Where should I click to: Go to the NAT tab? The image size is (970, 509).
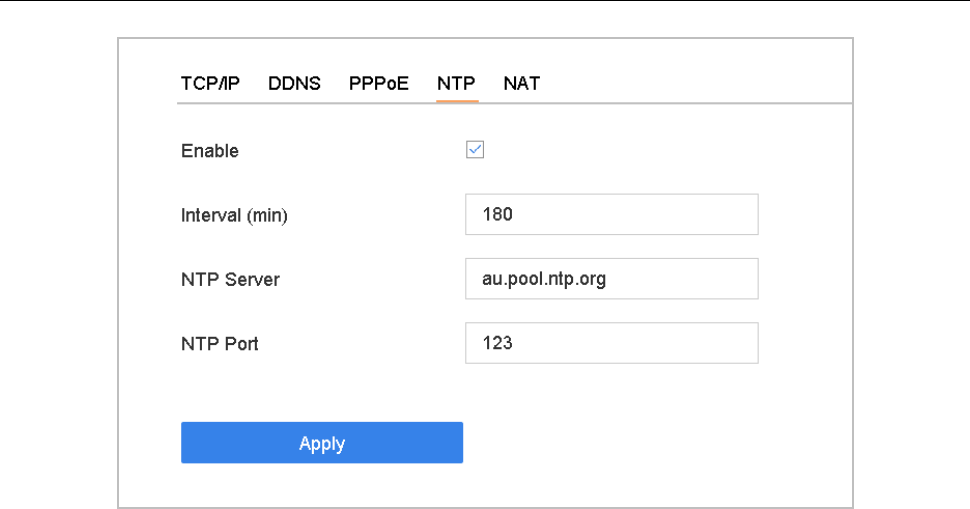point(521,84)
